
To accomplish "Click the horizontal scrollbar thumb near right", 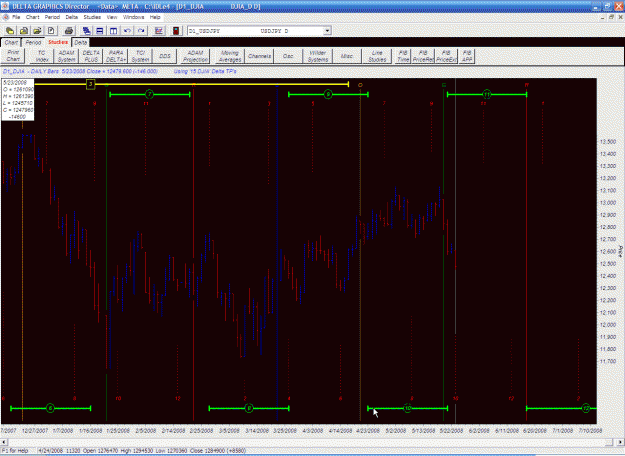I will [x=609, y=442].
